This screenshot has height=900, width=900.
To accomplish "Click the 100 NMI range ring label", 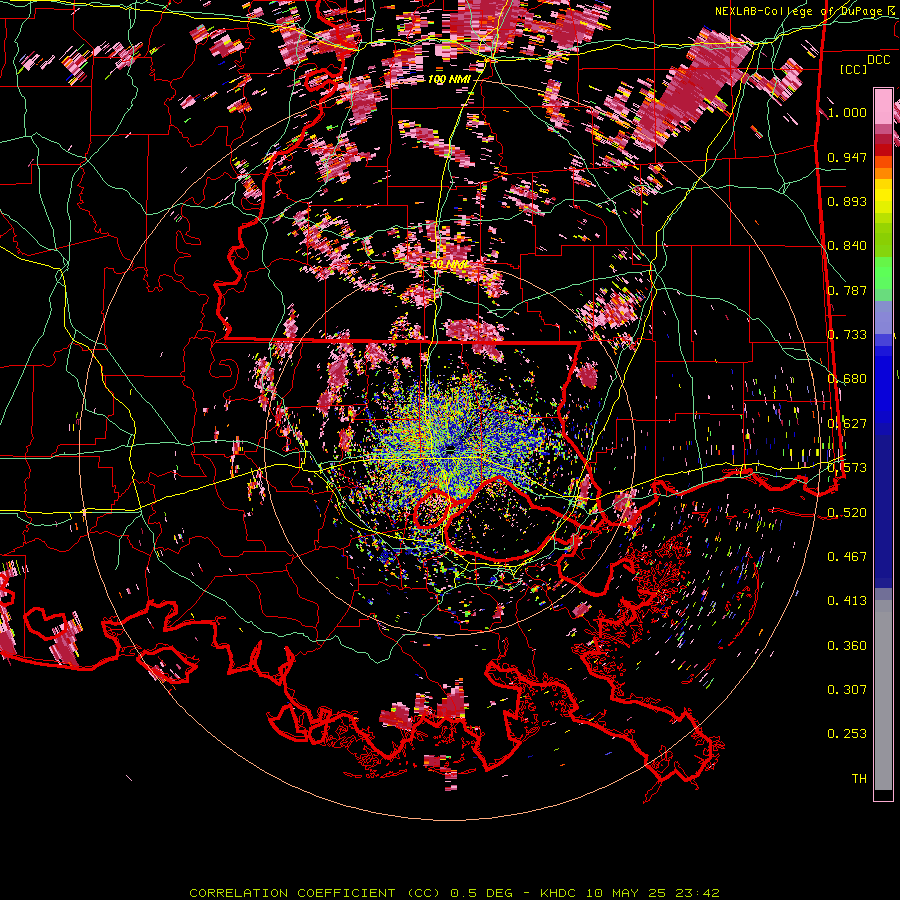I will (448, 79).
